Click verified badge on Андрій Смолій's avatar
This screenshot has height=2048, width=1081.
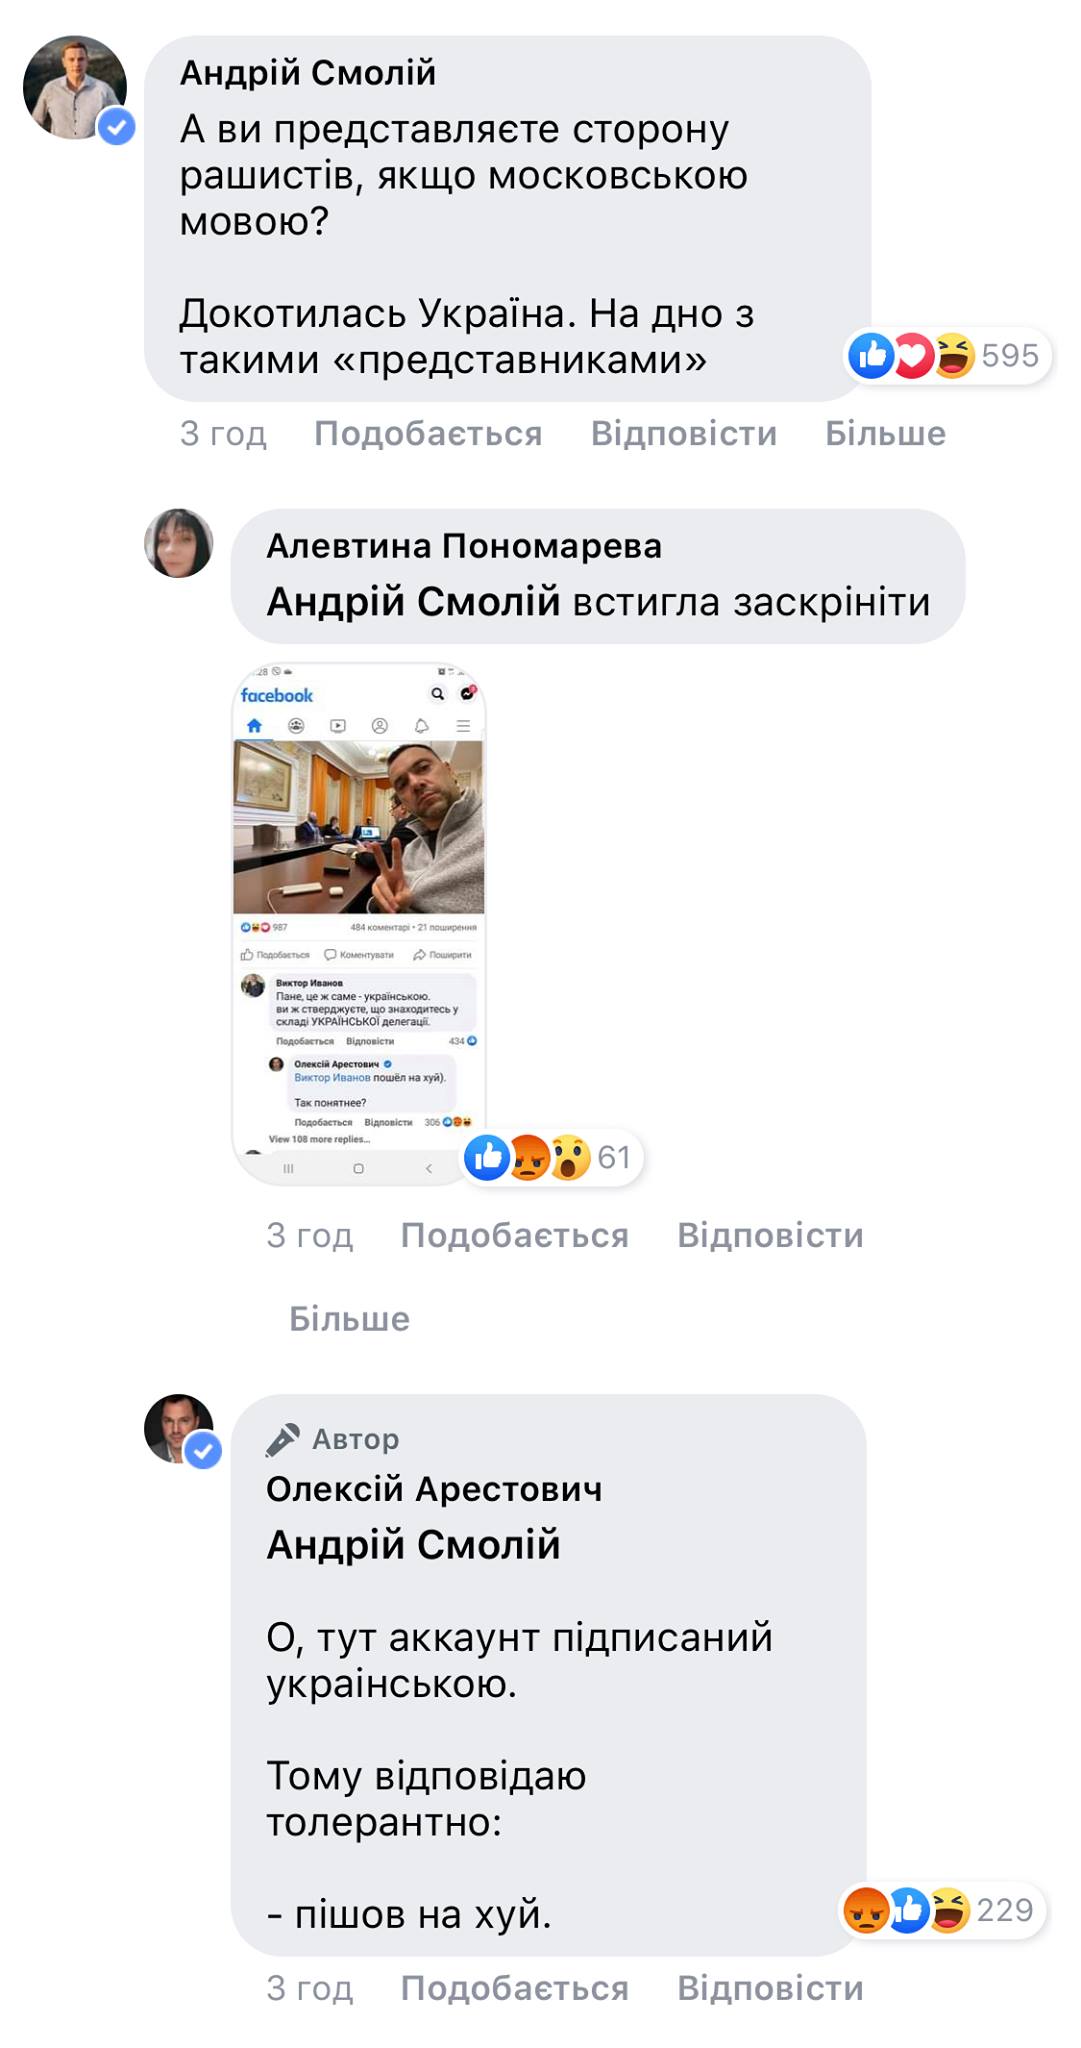pos(117,126)
